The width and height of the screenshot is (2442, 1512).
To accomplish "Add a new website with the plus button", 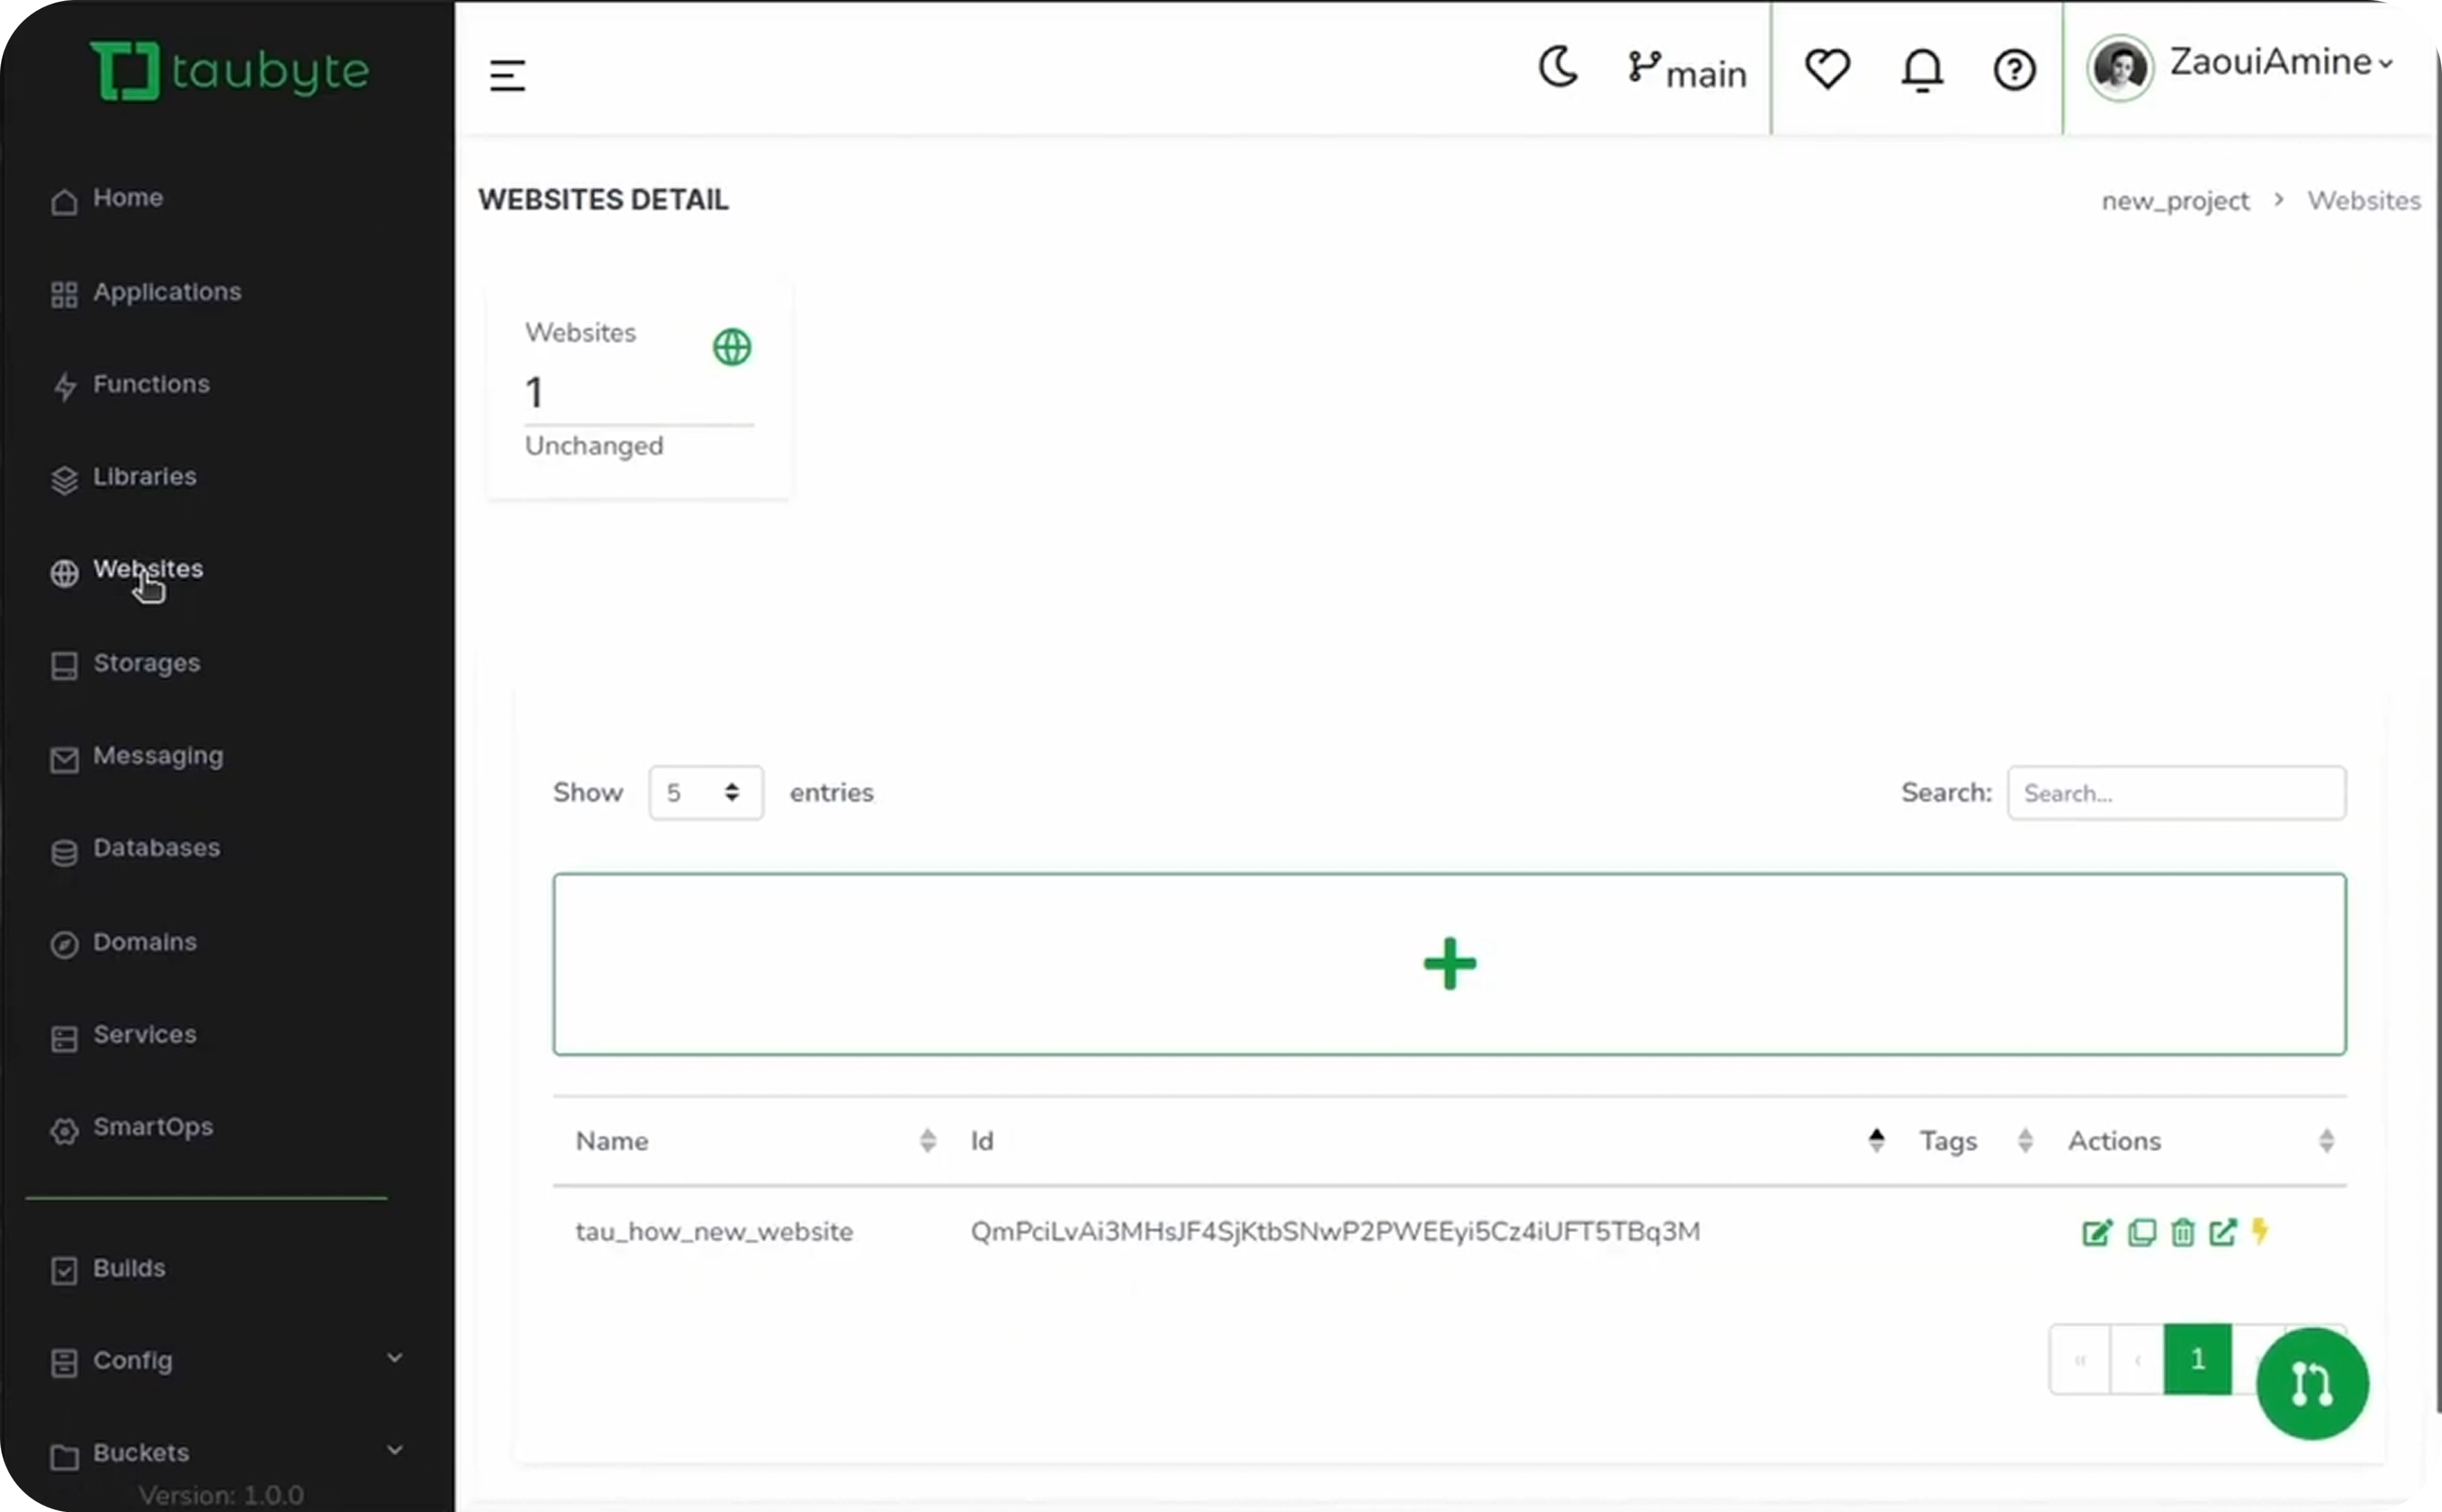I will [1450, 963].
